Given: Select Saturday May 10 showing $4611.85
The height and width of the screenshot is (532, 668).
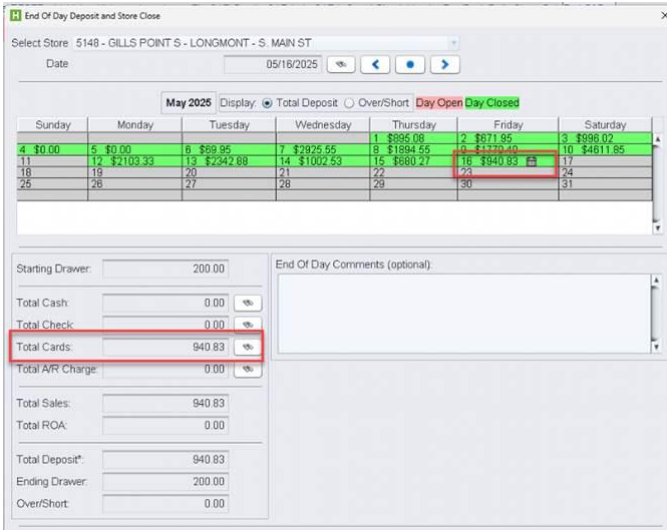Looking at the screenshot, I should (604, 149).
